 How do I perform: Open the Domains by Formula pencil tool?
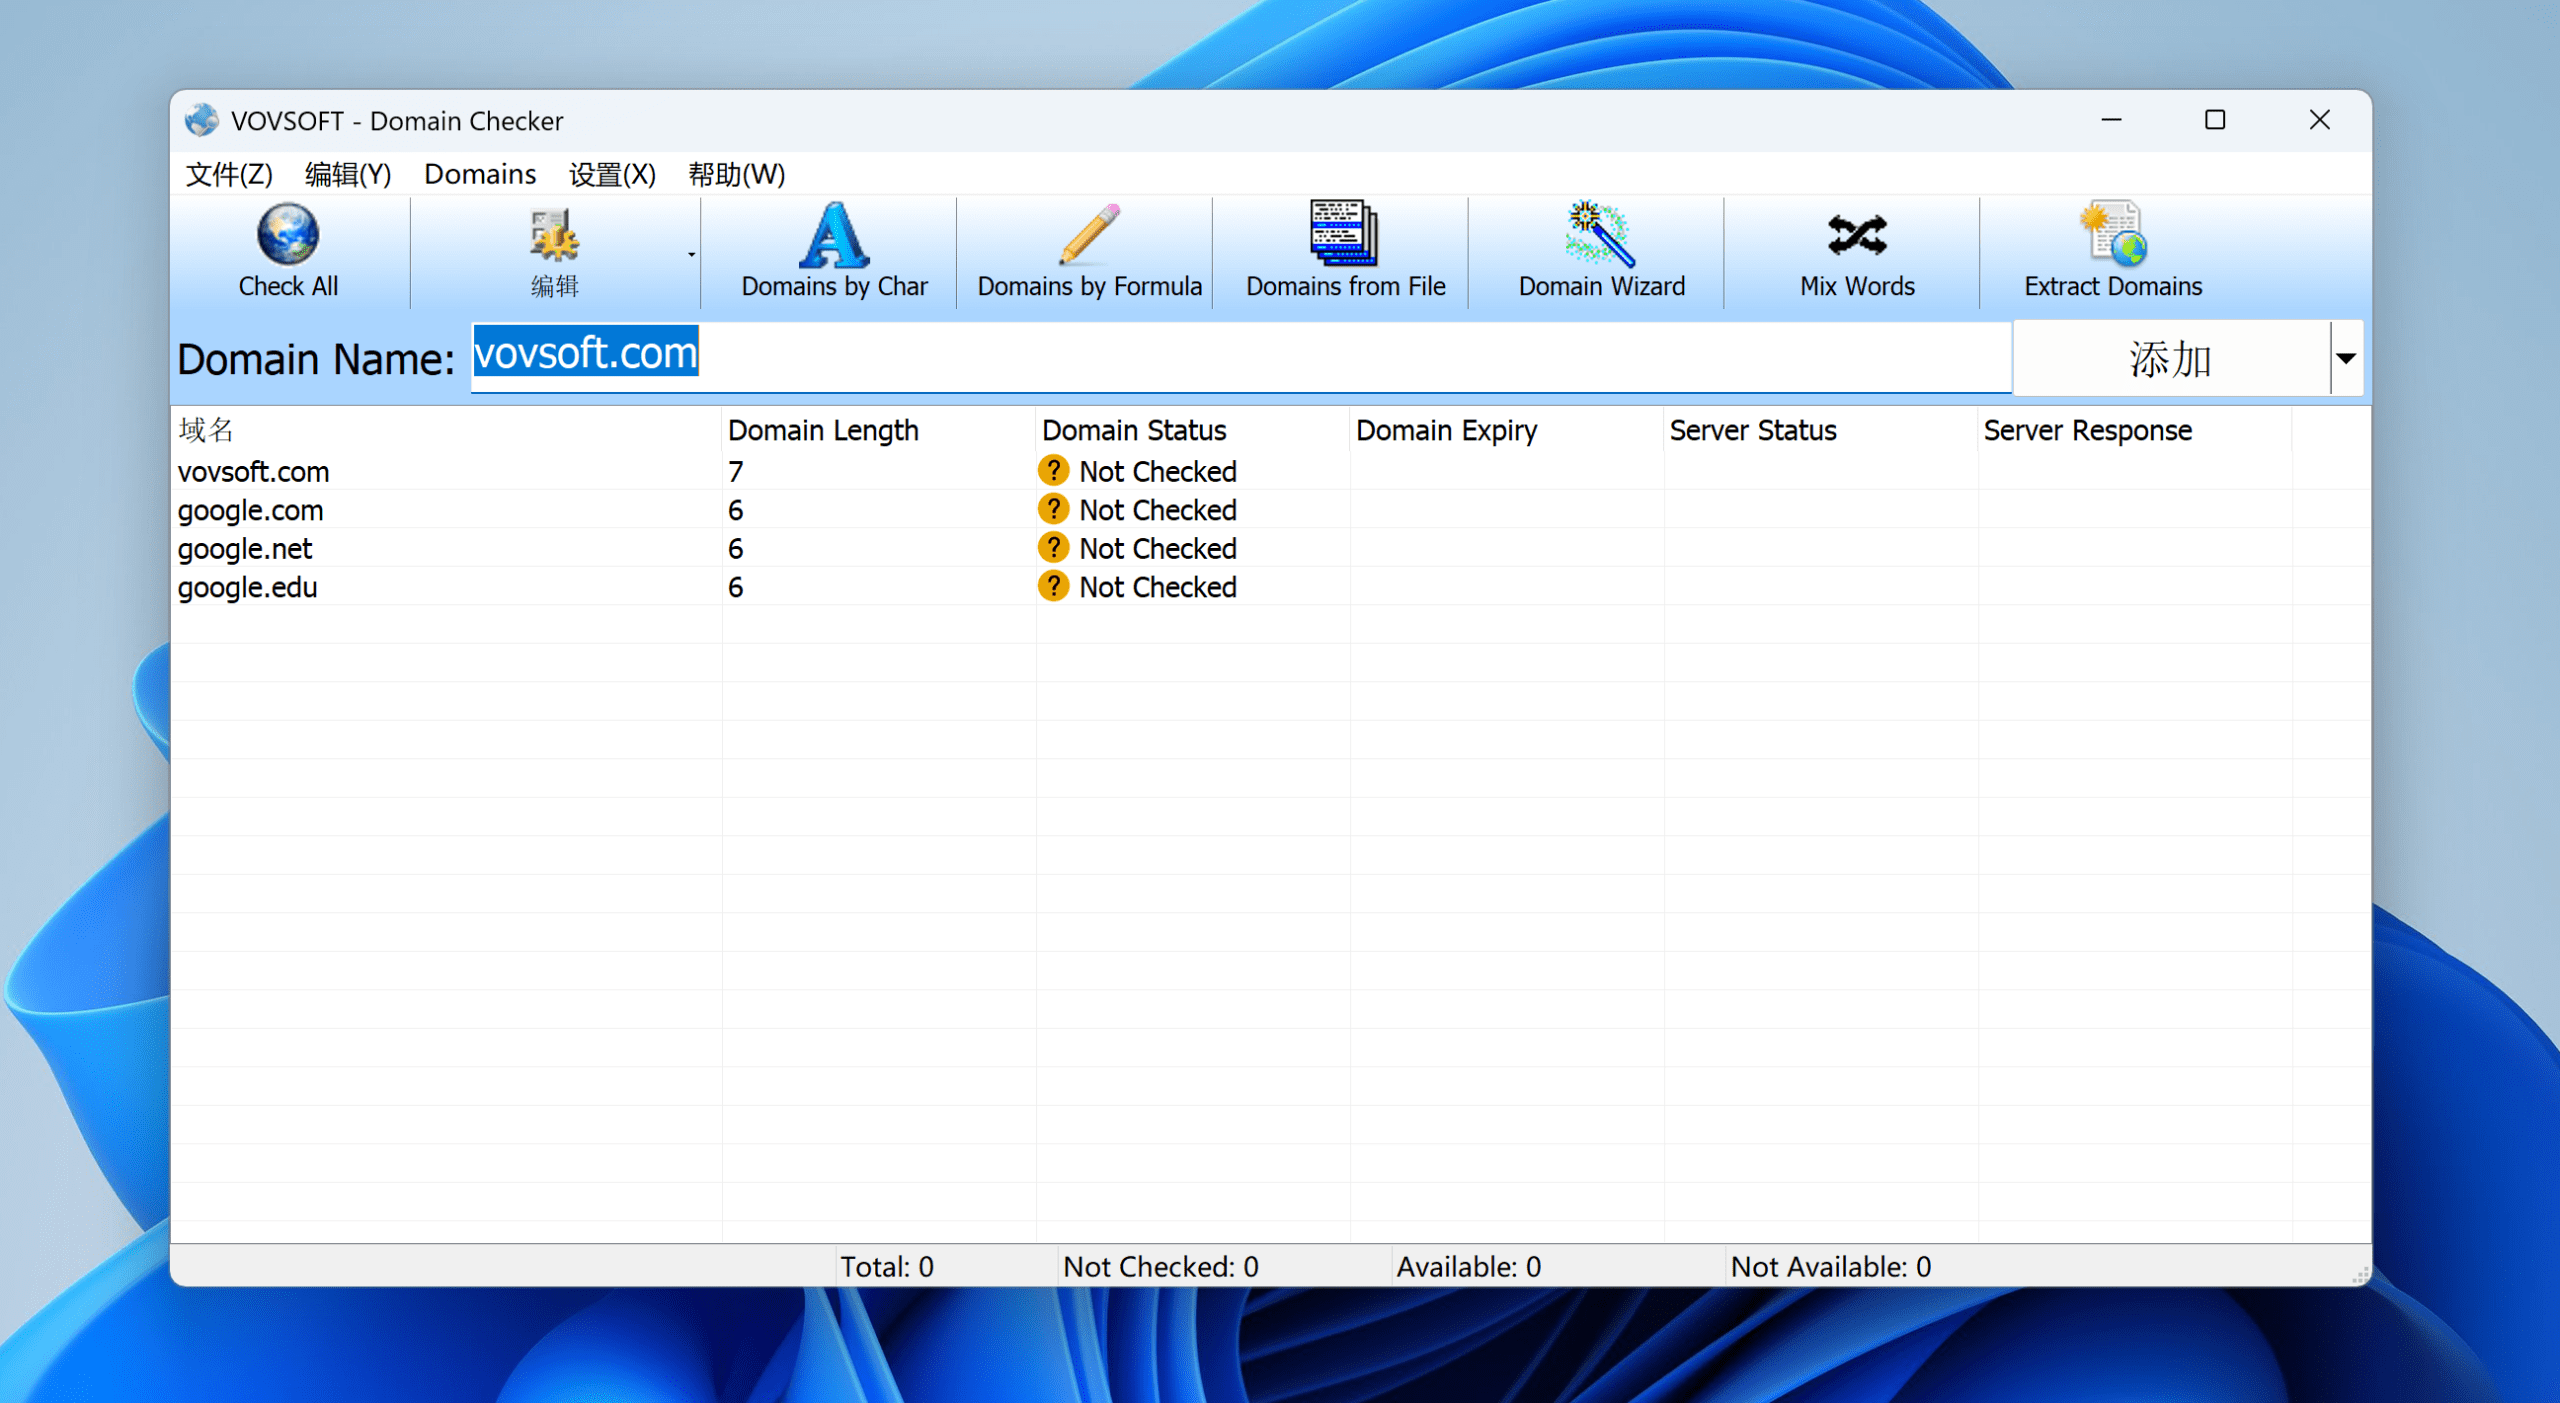coord(1089,252)
